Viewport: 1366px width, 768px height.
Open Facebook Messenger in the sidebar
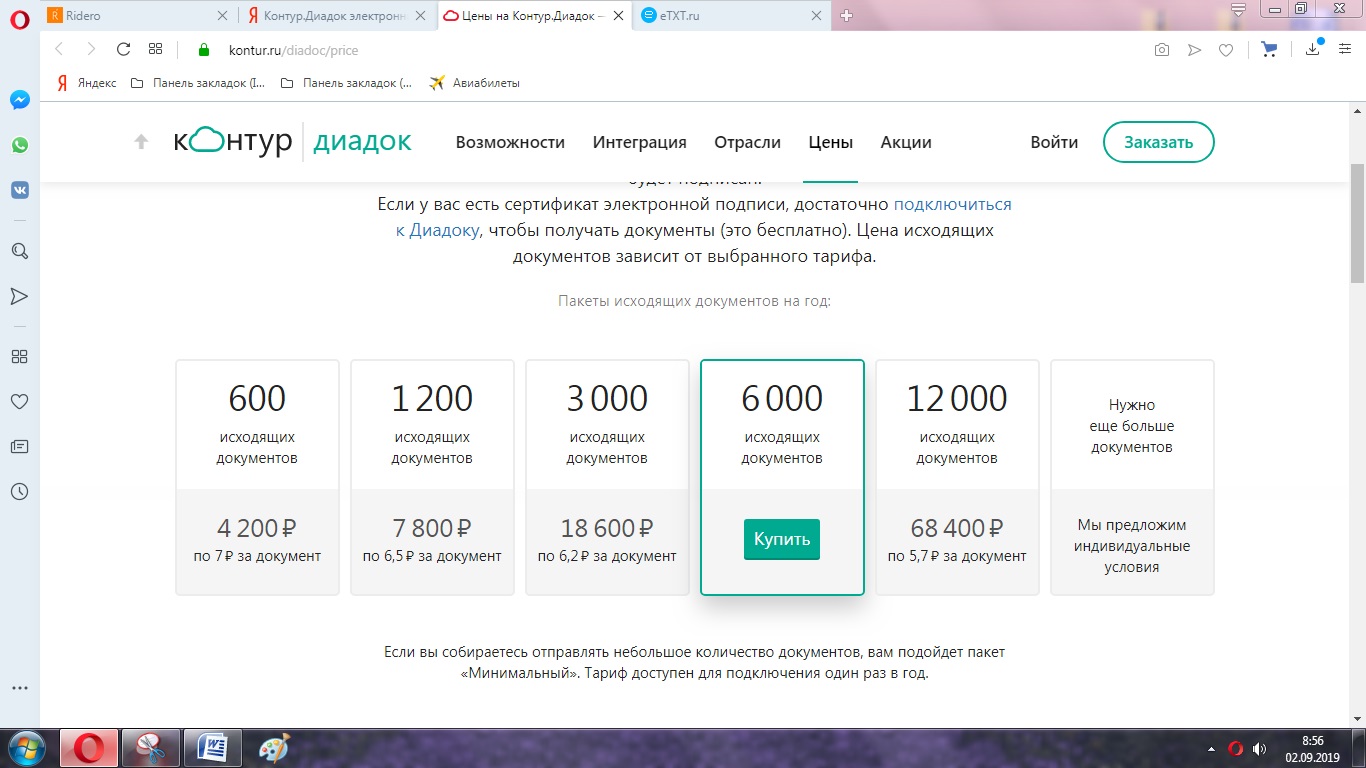pos(19,100)
